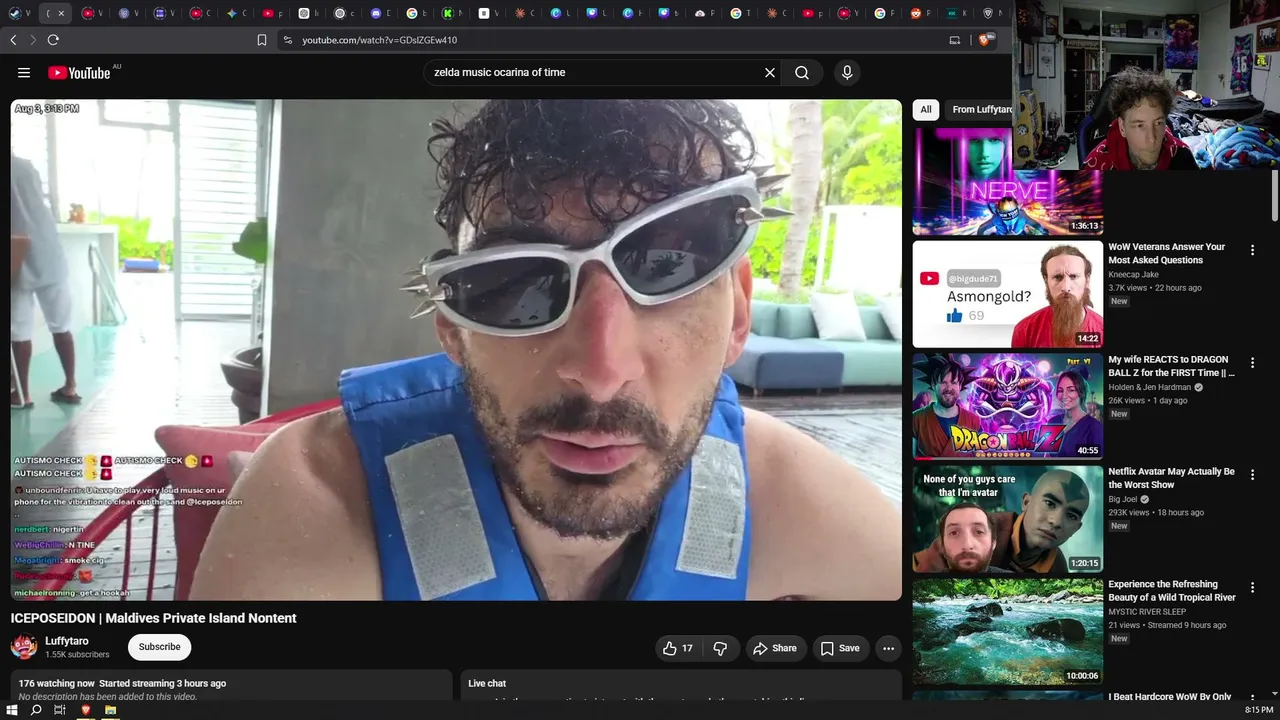
Task: Open options menu for Netflix Avatar video
Action: point(1252,475)
